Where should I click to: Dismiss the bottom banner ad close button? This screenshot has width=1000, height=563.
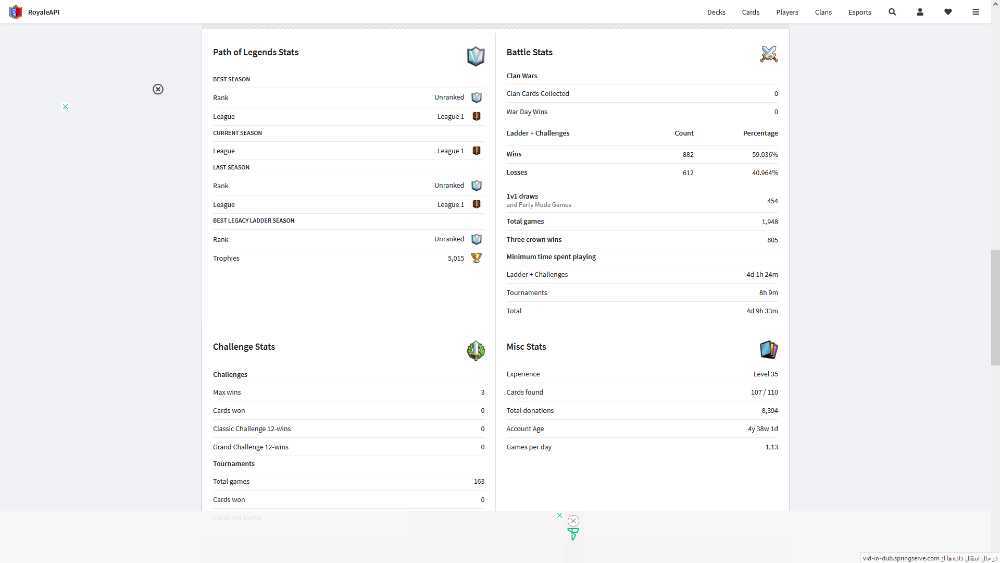[573, 520]
